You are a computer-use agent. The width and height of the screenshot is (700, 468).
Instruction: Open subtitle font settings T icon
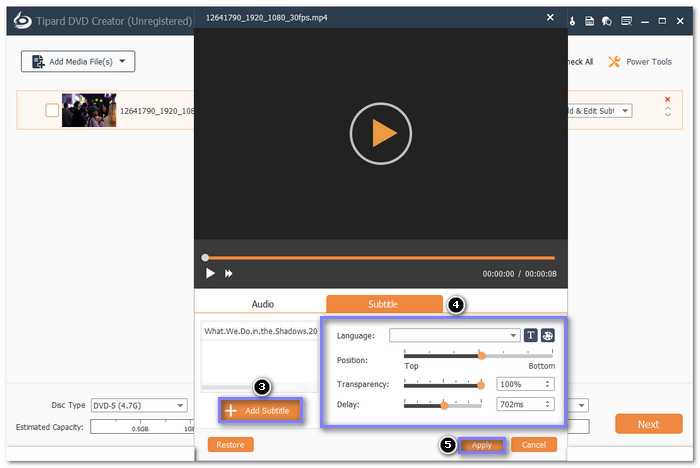pos(530,335)
